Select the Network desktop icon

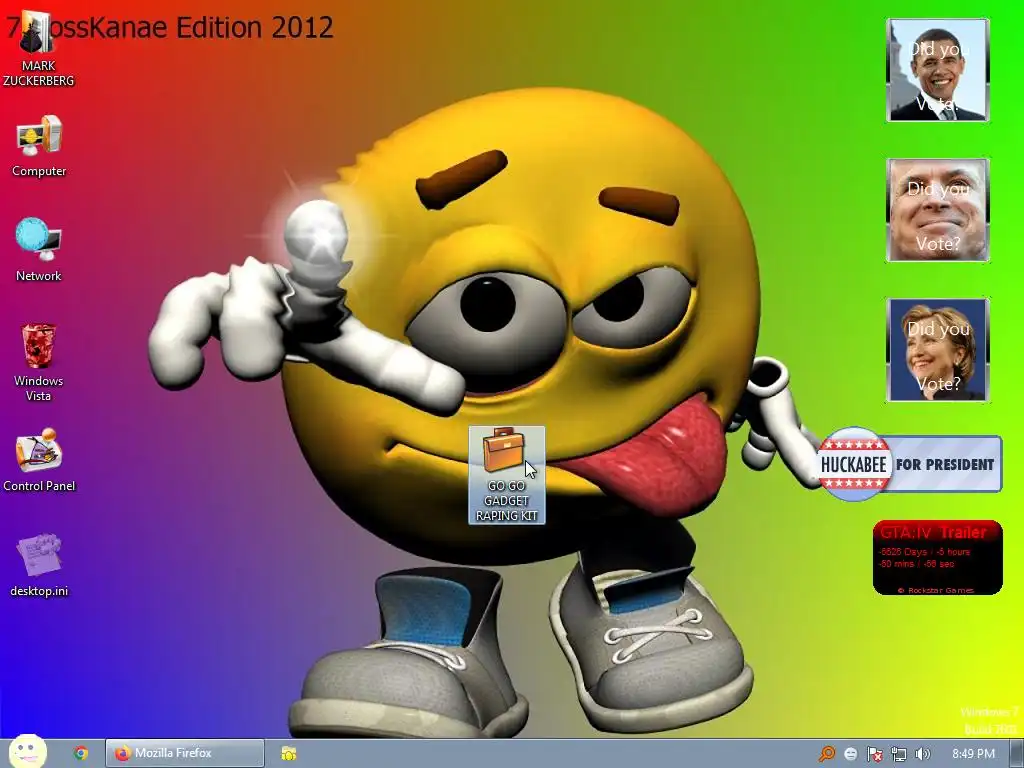pos(39,249)
